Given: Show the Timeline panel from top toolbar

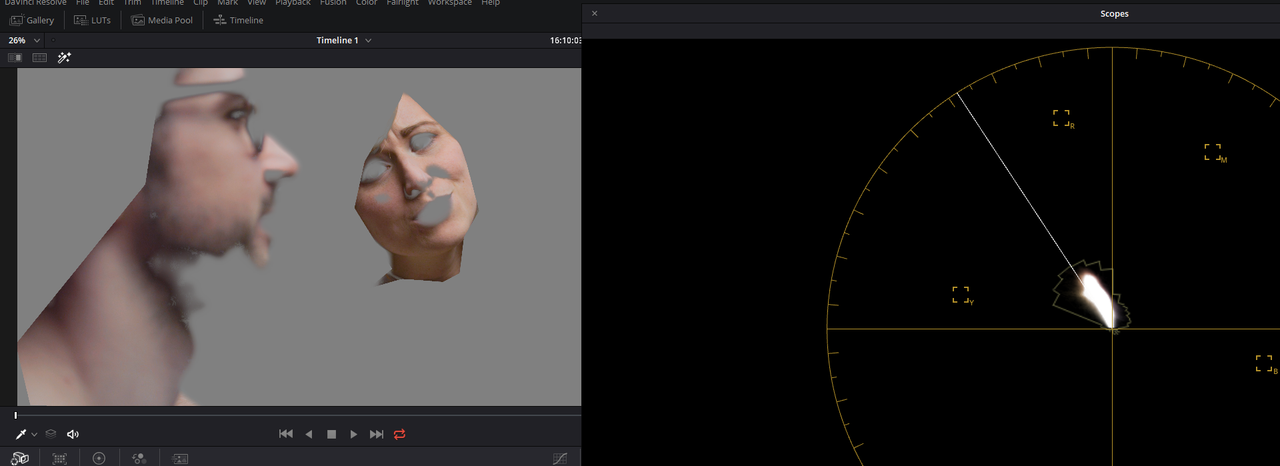Looking at the screenshot, I should pyautogui.click(x=238, y=20).
